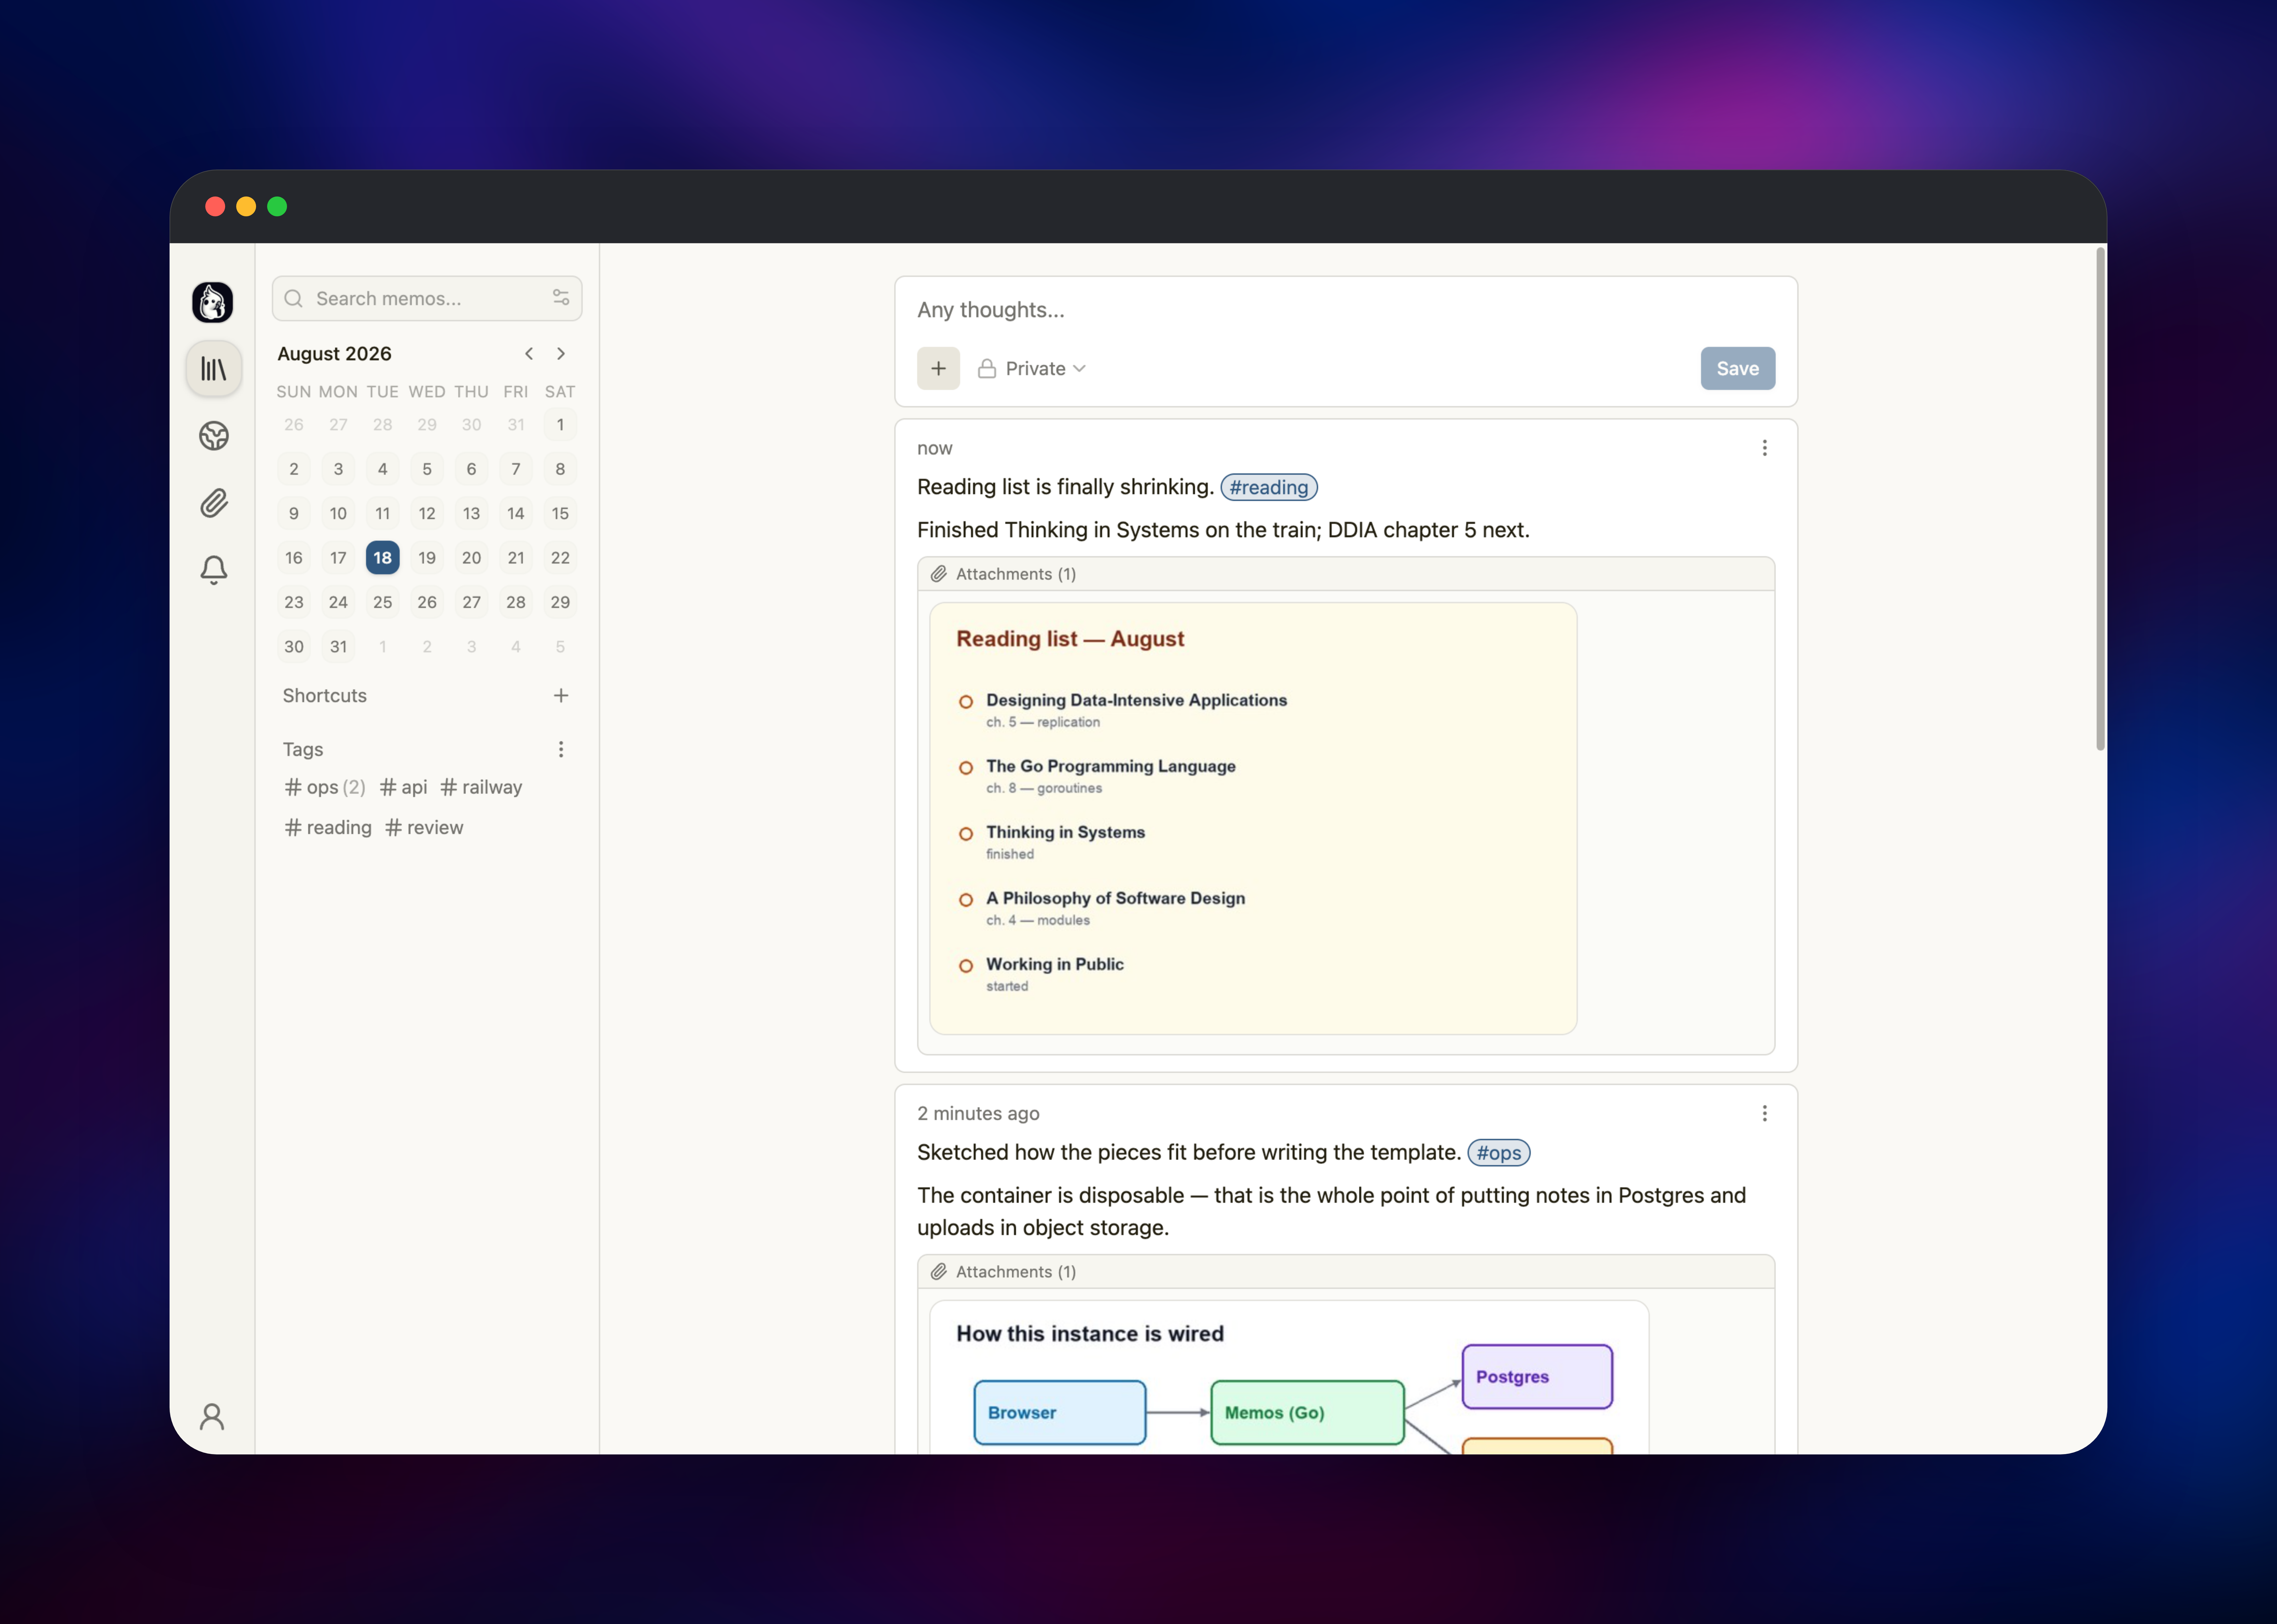The width and height of the screenshot is (2277, 1624).
Task: Open the Reading list August image attachment
Action: 1253,818
